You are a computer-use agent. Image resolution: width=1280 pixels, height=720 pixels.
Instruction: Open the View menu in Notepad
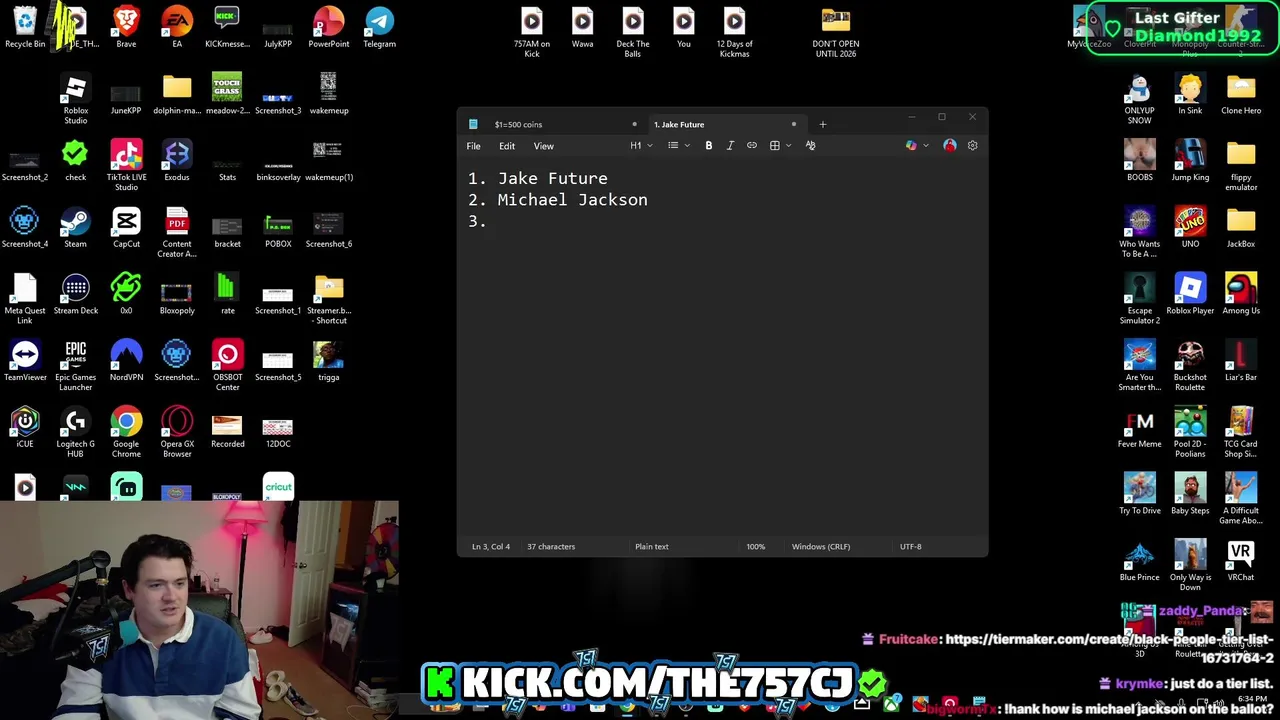[x=543, y=146]
